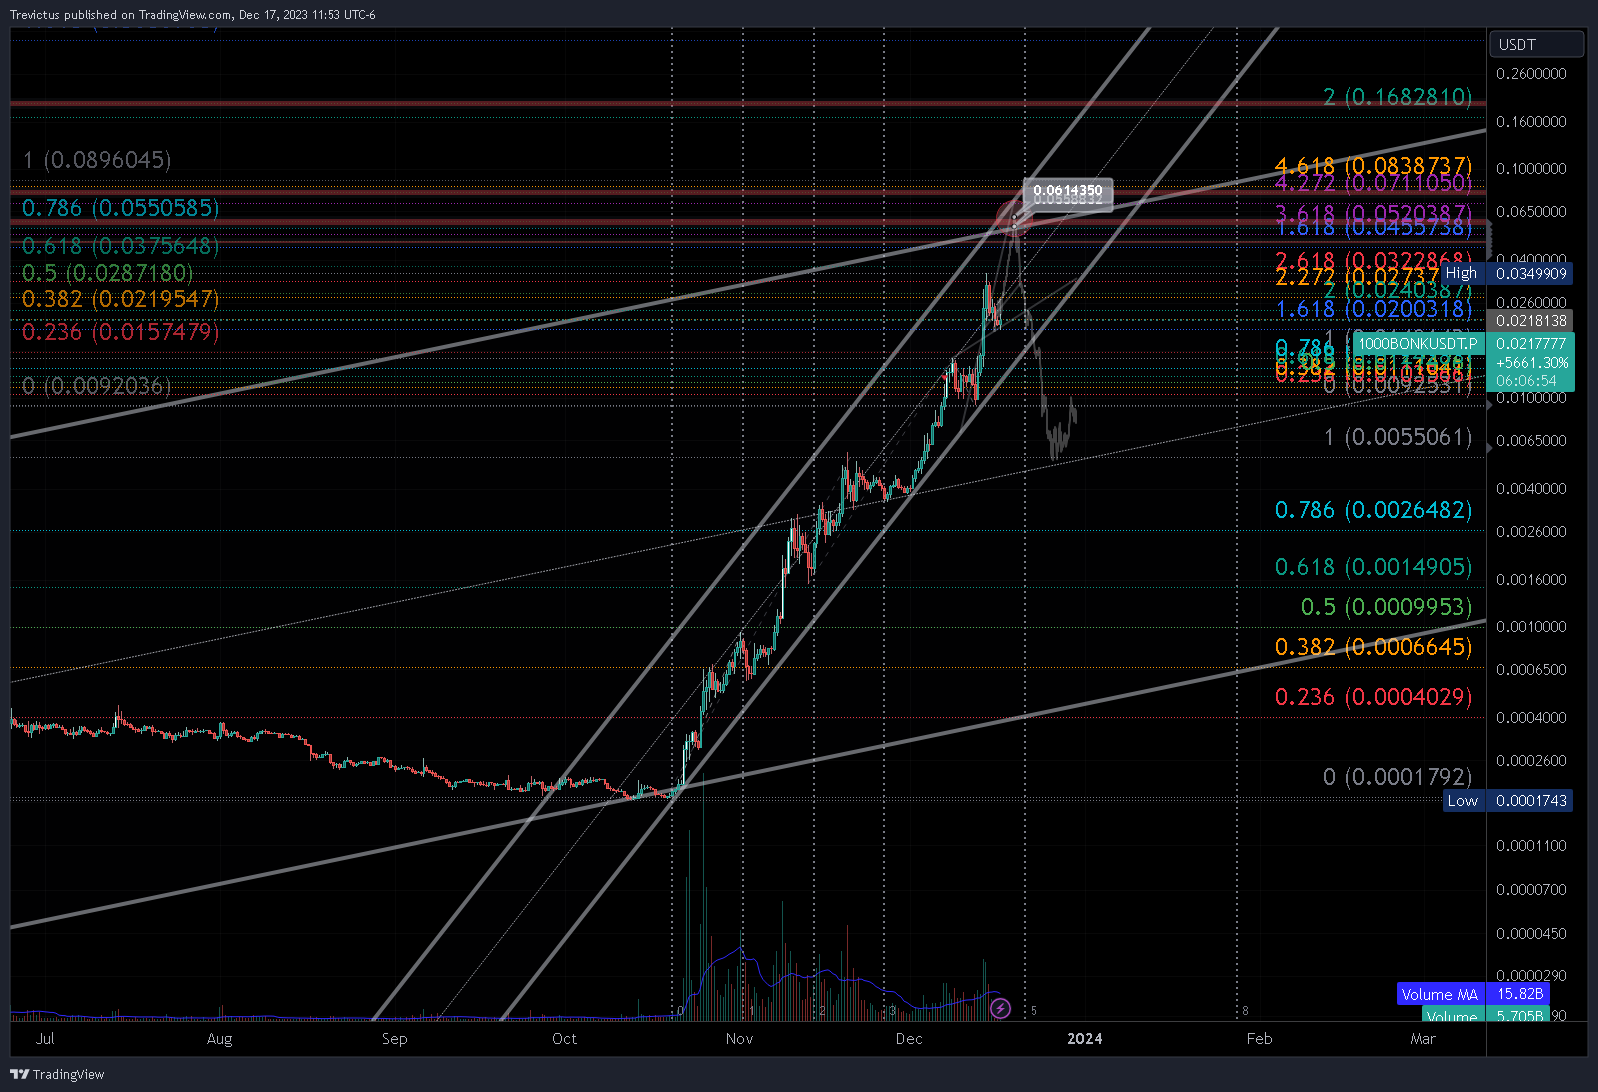This screenshot has width=1598, height=1092.
Task: Click the purple lightning flash icon near time axis
Action: pyautogui.click(x=1000, y=1009)
